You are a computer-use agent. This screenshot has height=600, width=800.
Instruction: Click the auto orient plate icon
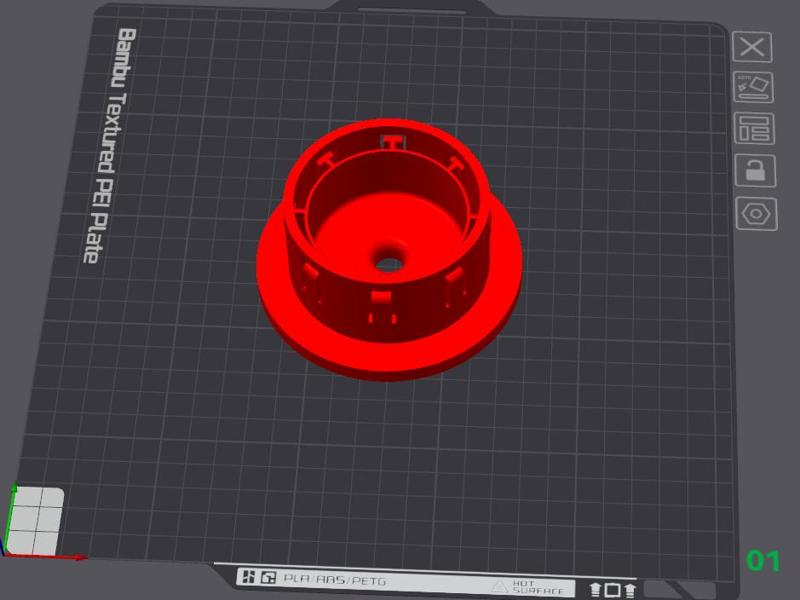754,87
